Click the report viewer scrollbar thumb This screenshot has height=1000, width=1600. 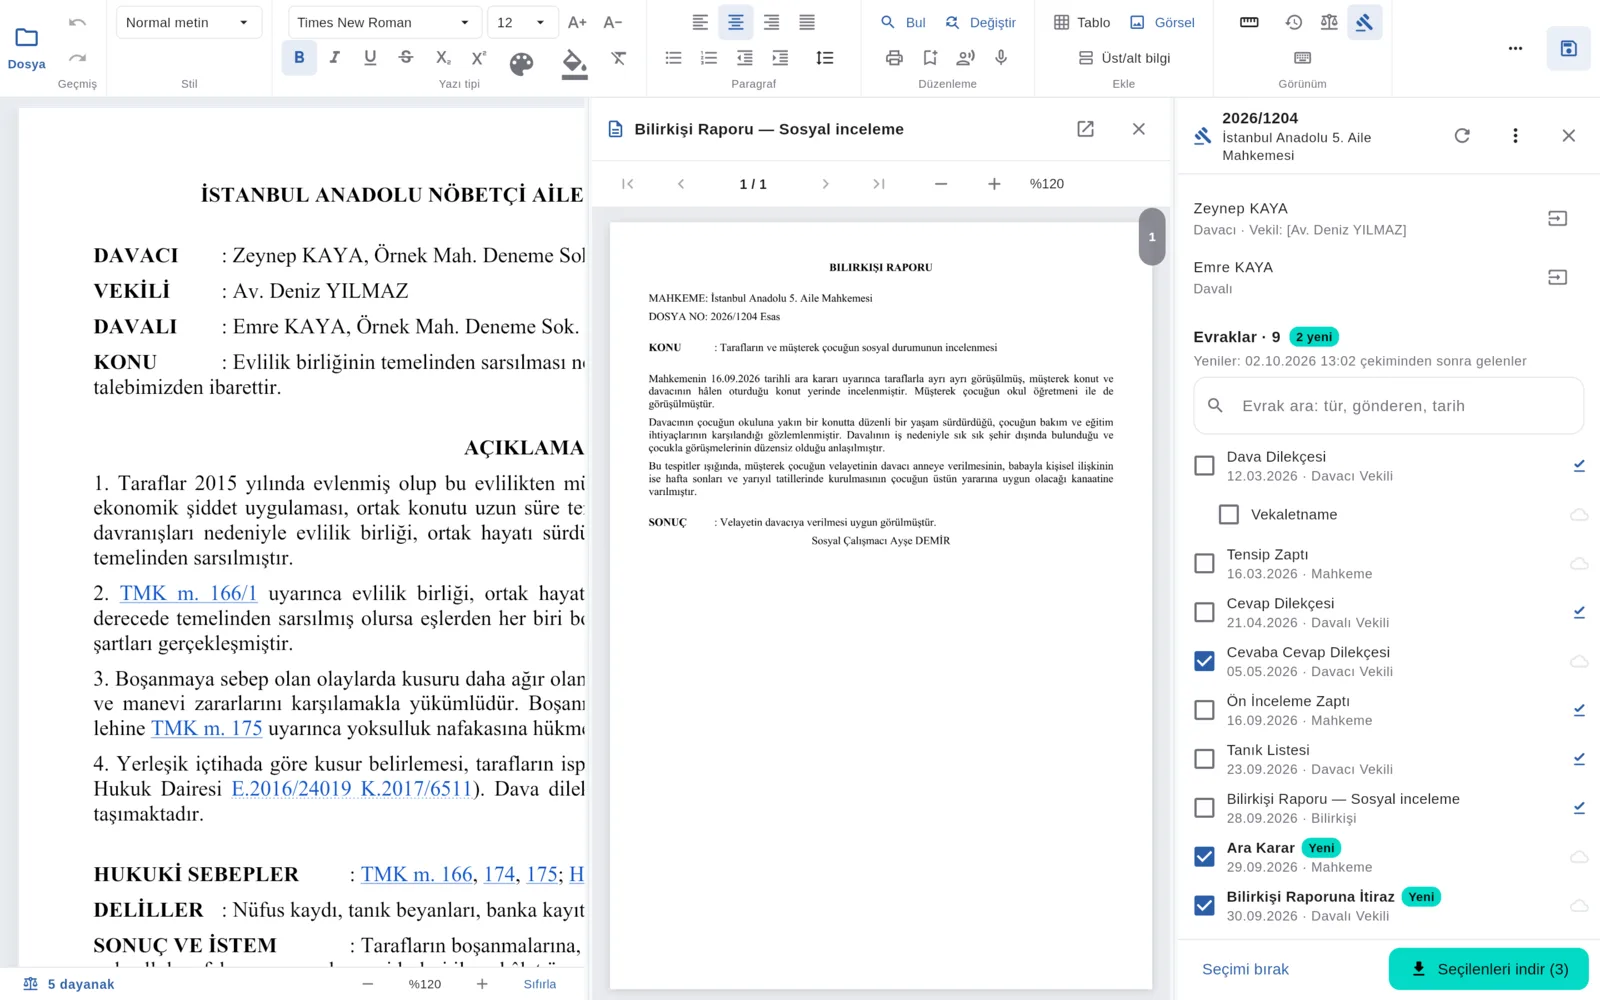tap(1152, 237)
